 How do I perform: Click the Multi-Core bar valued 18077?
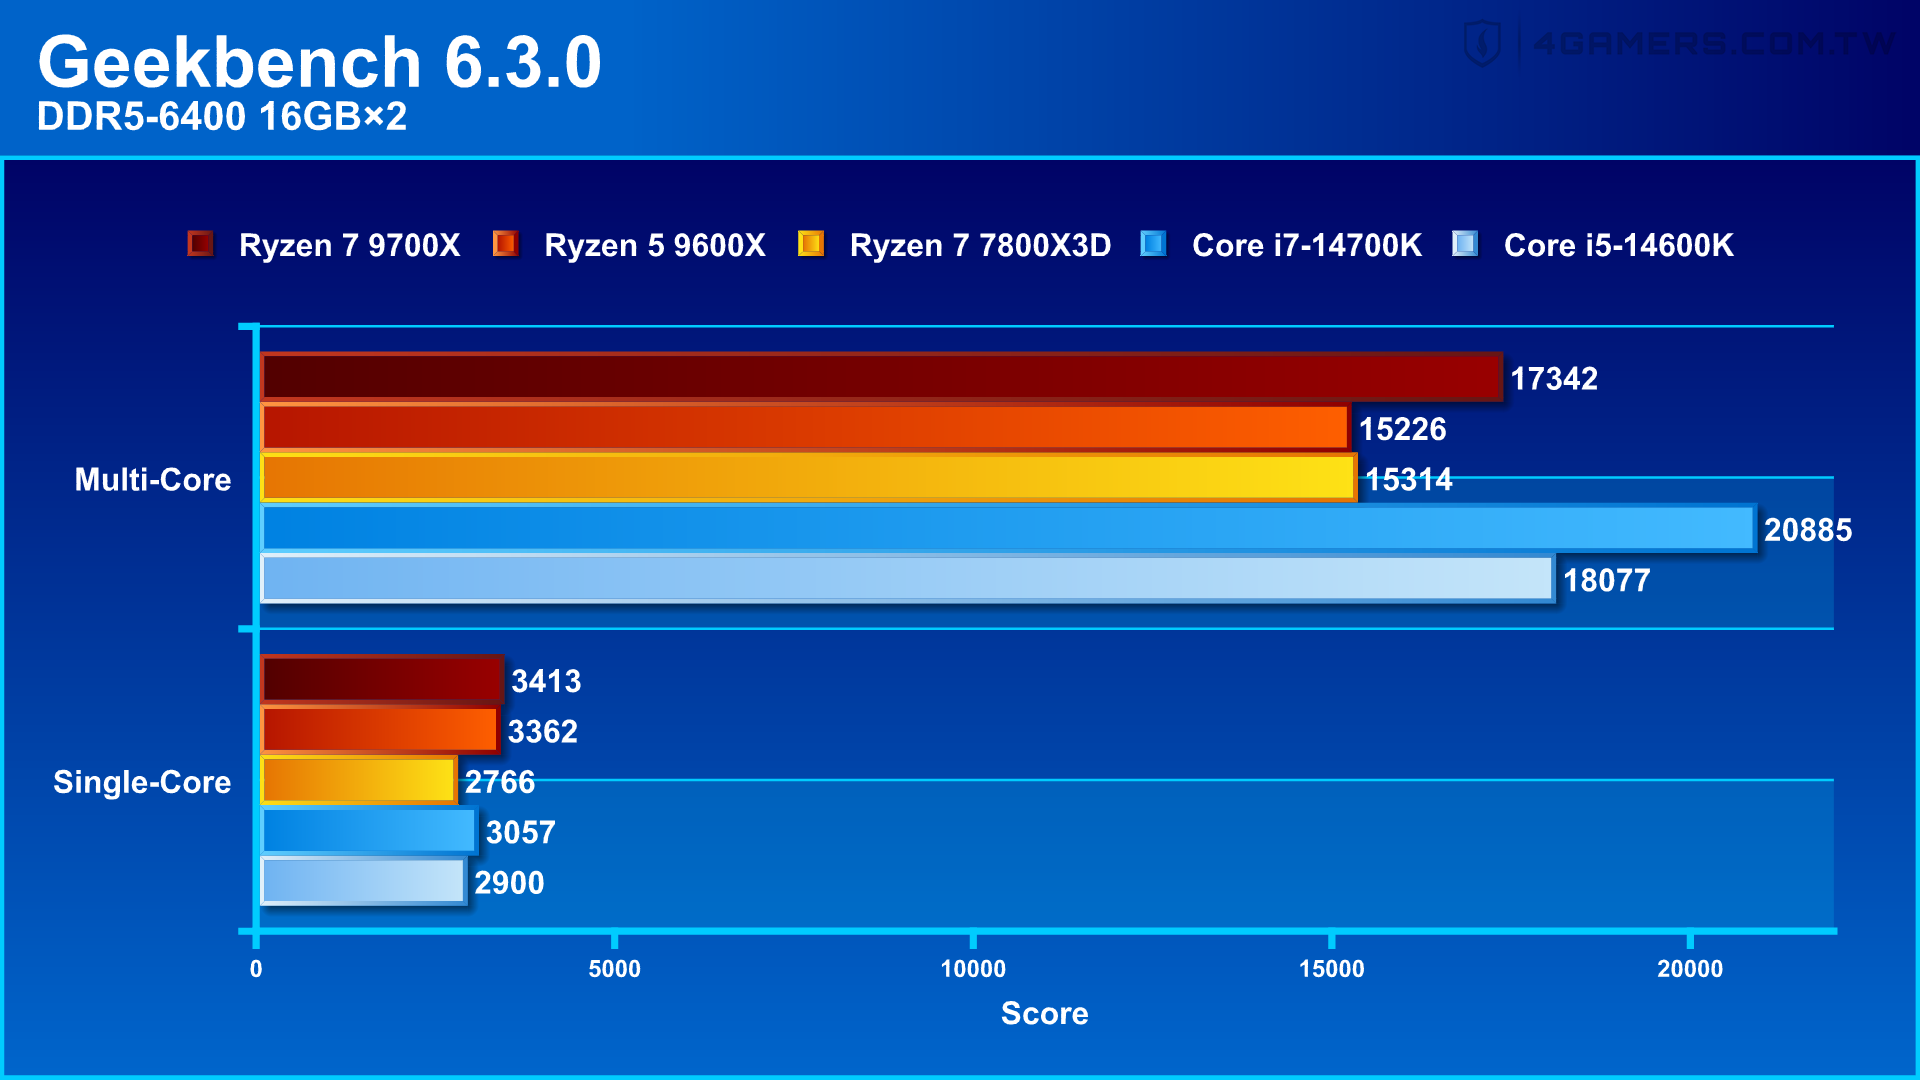point(907,579)
